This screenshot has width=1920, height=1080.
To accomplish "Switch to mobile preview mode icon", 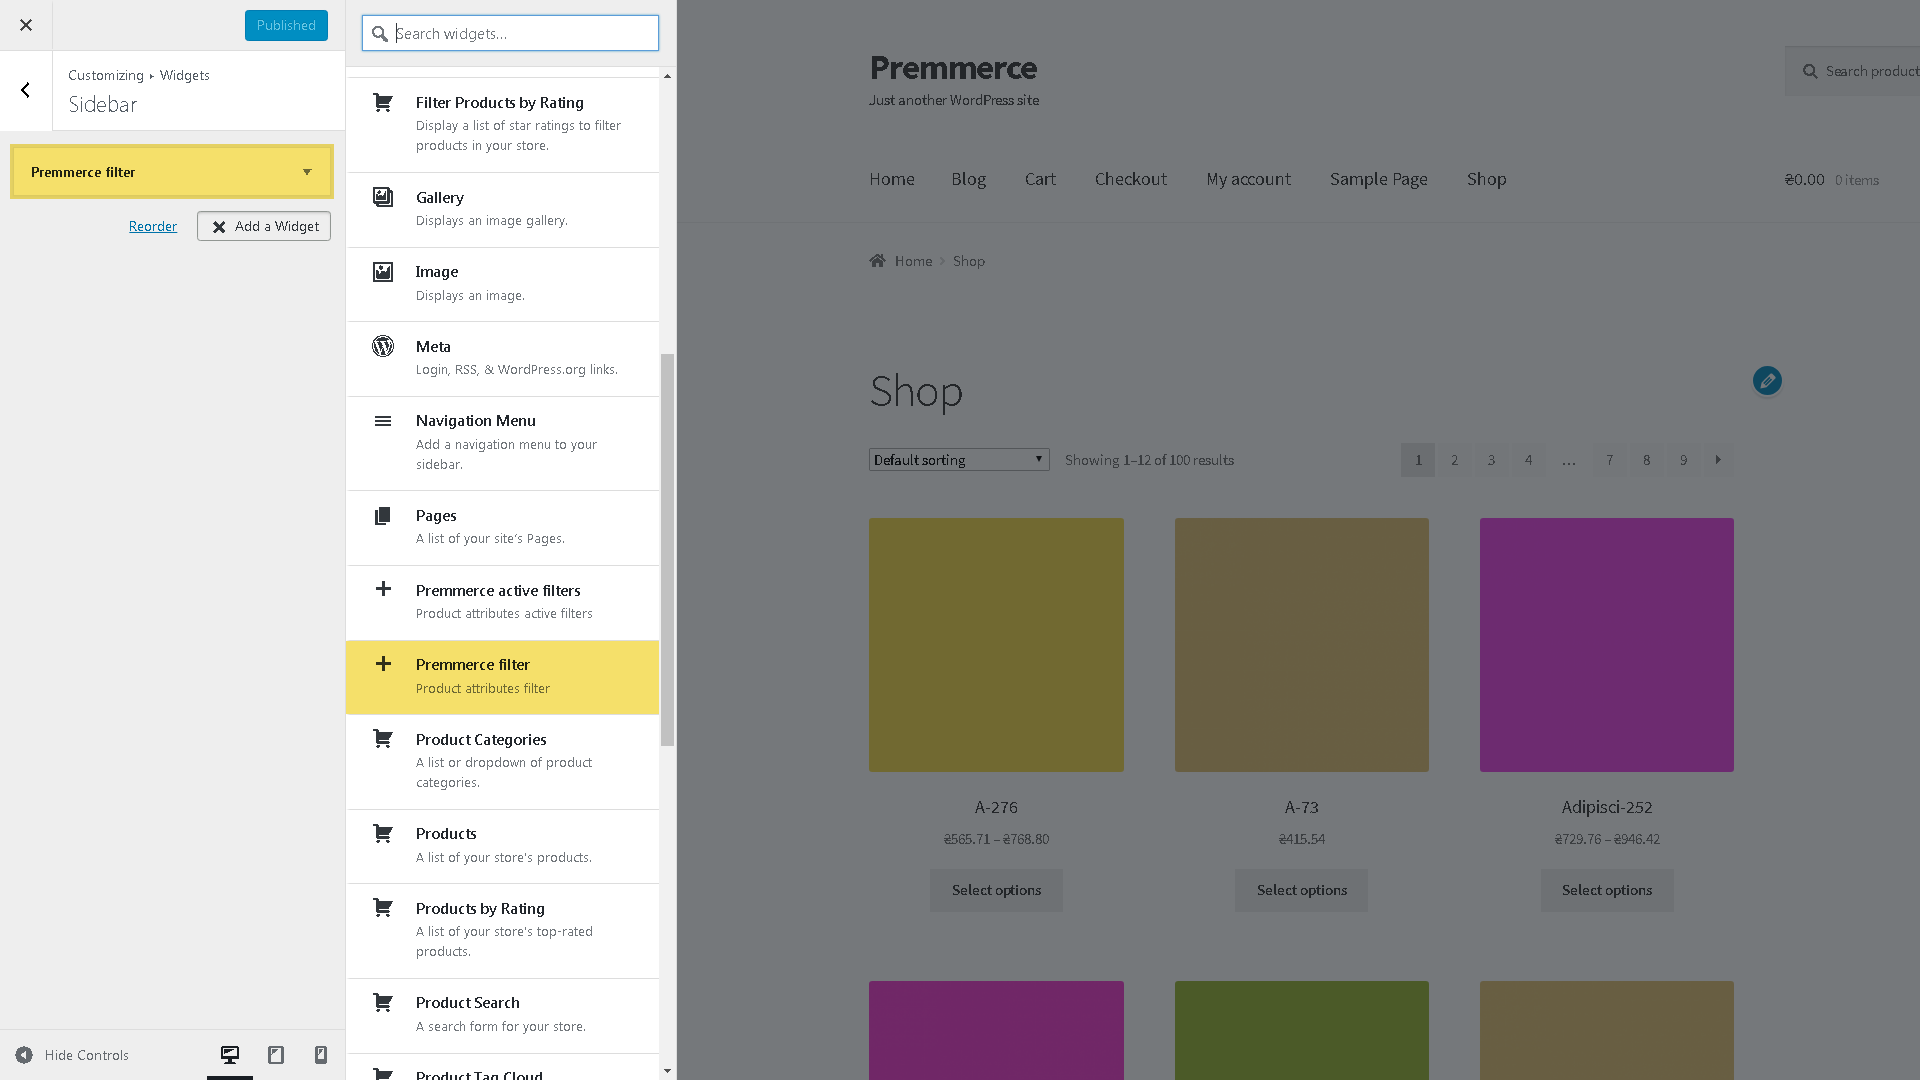I will 321,1055.
